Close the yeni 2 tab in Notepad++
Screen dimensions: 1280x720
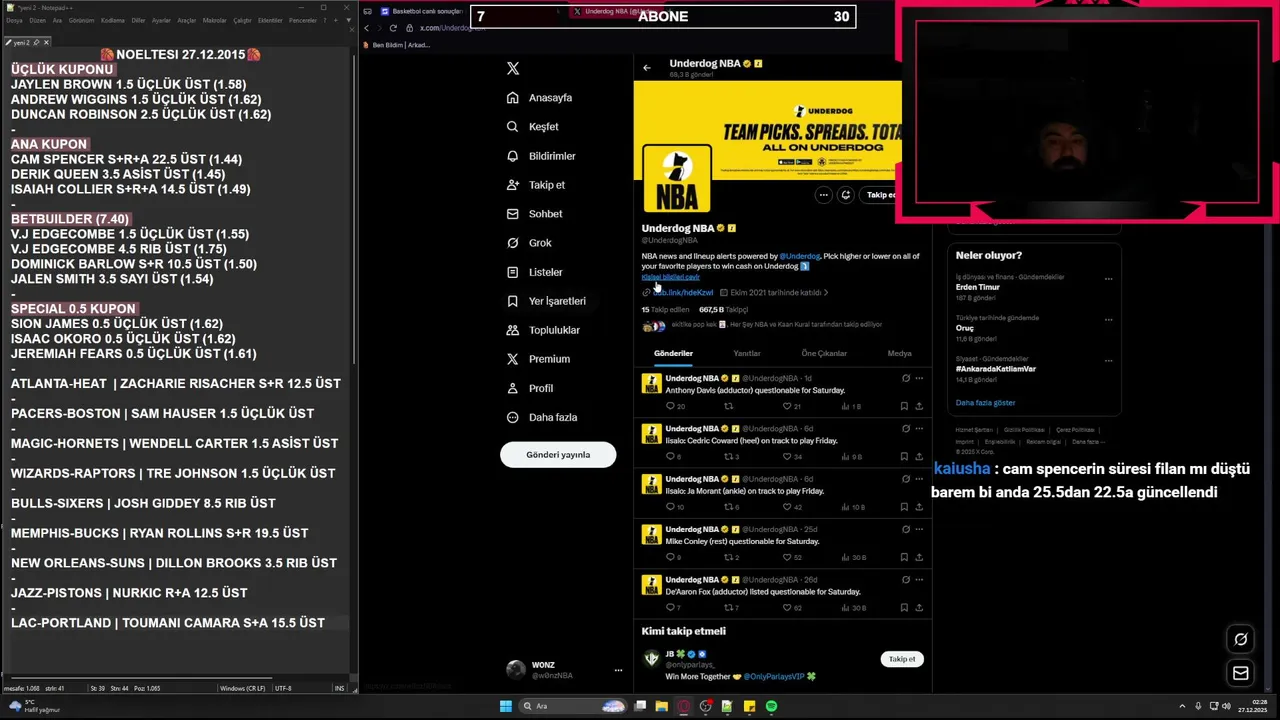[x=46, y=42]
